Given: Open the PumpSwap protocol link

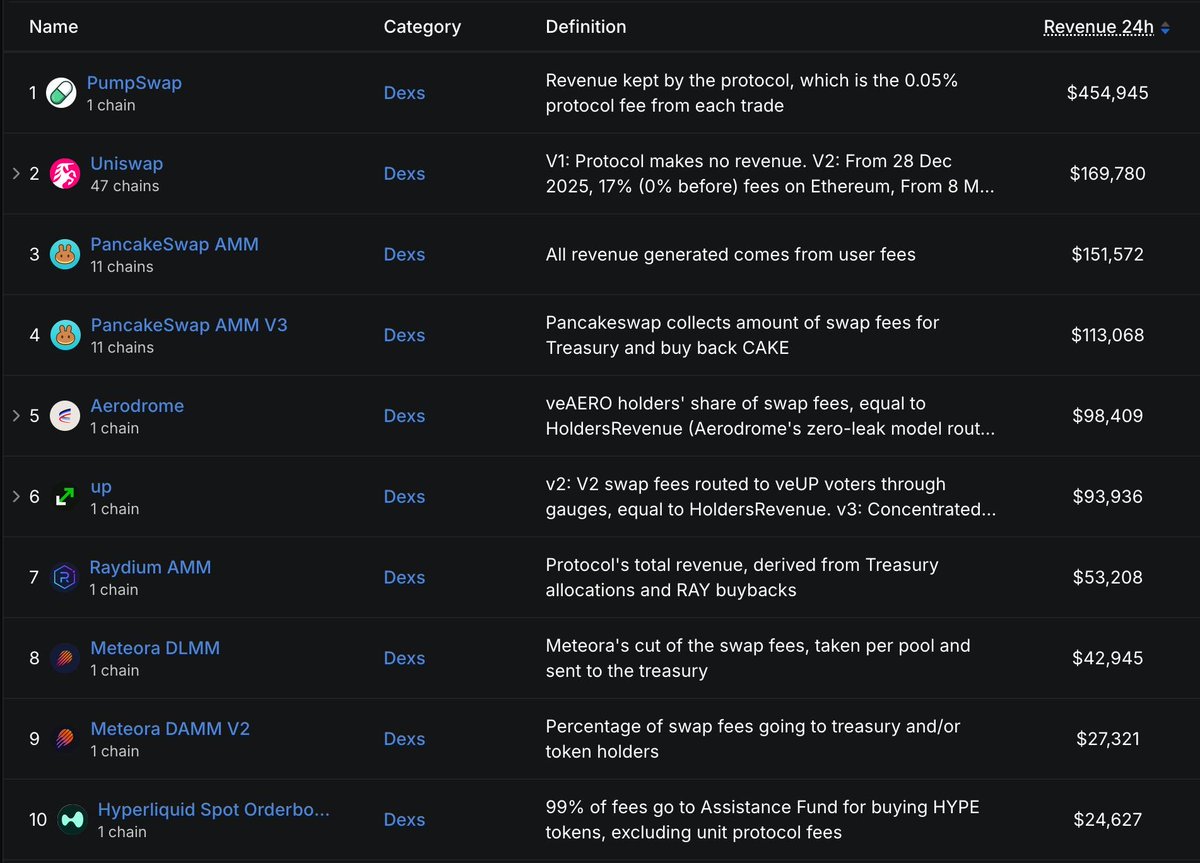Looking at the screenshot, I should pos(134,83).
